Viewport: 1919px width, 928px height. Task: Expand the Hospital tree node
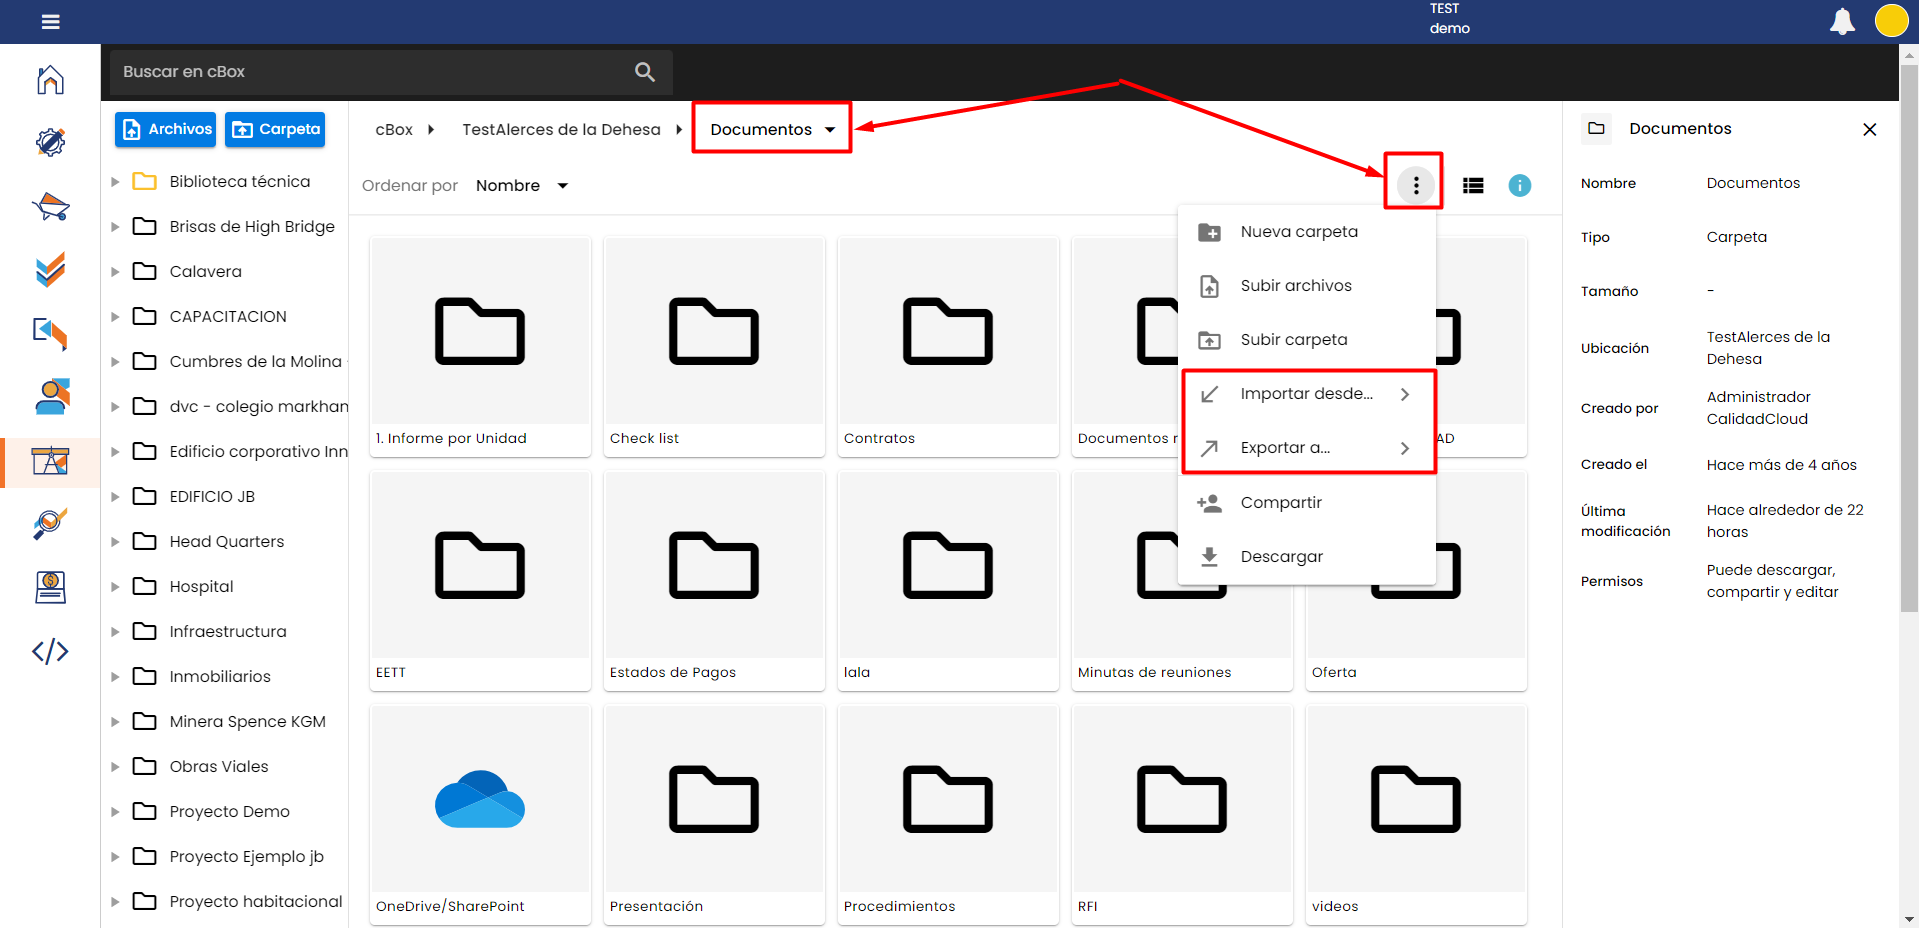(115, 587)
